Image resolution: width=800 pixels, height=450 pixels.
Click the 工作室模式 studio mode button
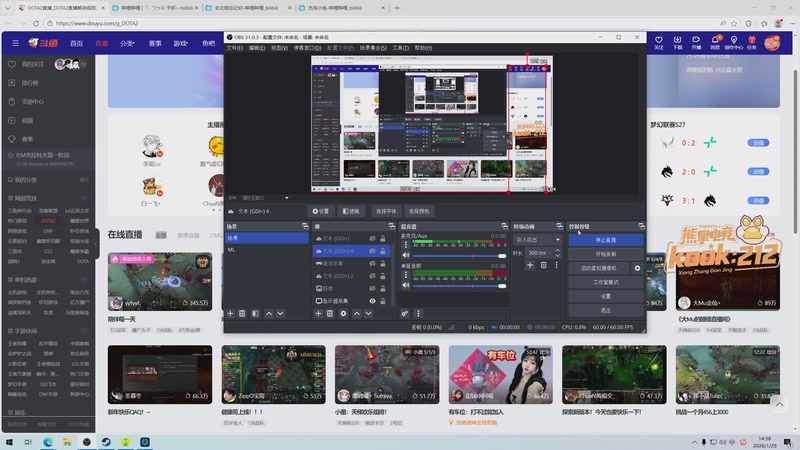point(606,282)
